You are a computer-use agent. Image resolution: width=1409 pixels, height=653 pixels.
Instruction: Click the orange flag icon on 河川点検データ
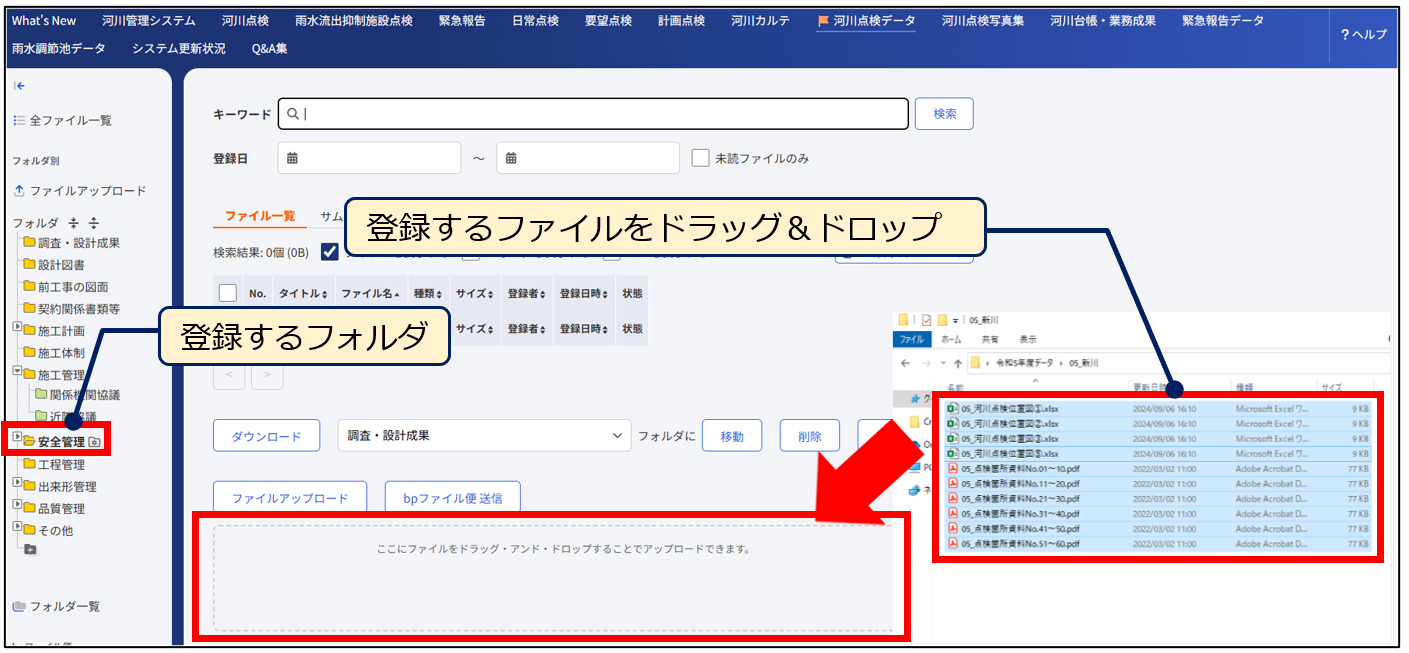(x=823, y=20)
